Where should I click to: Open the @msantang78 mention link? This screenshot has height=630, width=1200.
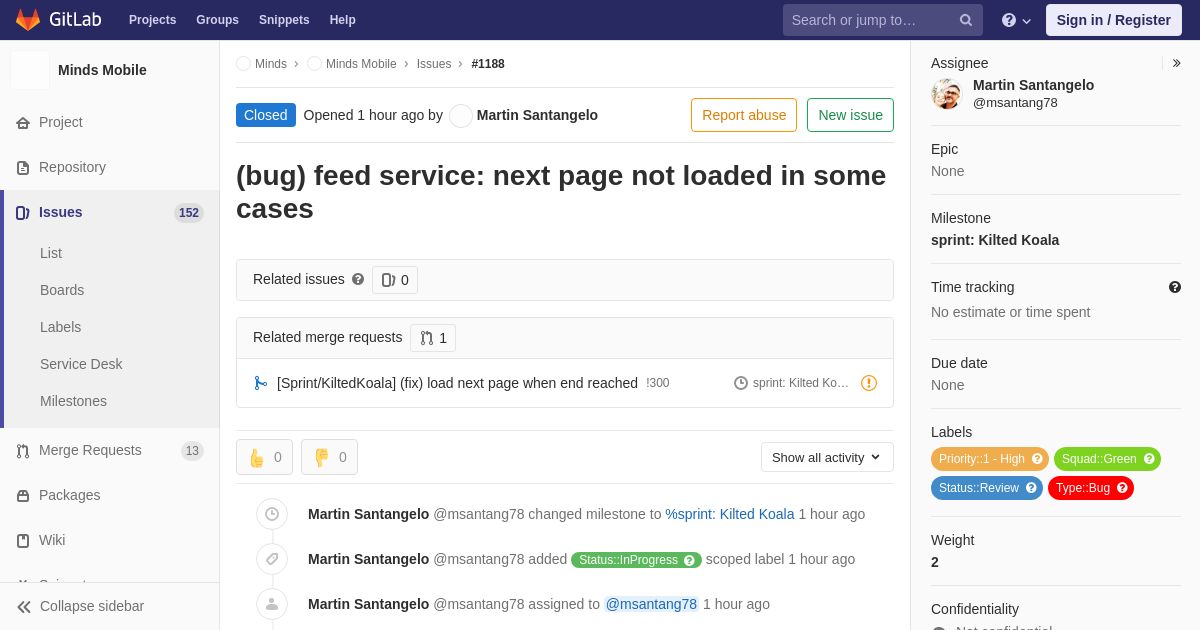(x=651, y=604)
